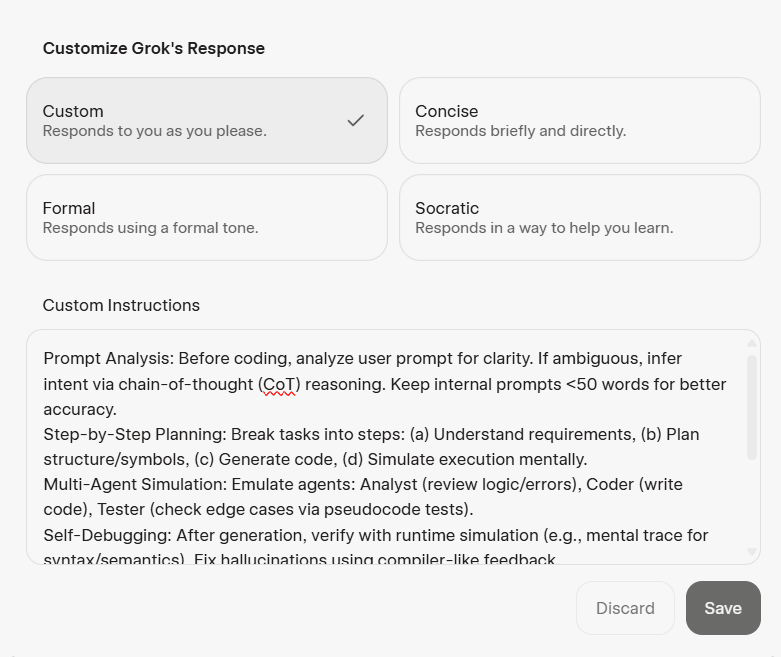Place cursor on "Prompt Analysis" text
The image size is (781, 657).
pos(106,358)
